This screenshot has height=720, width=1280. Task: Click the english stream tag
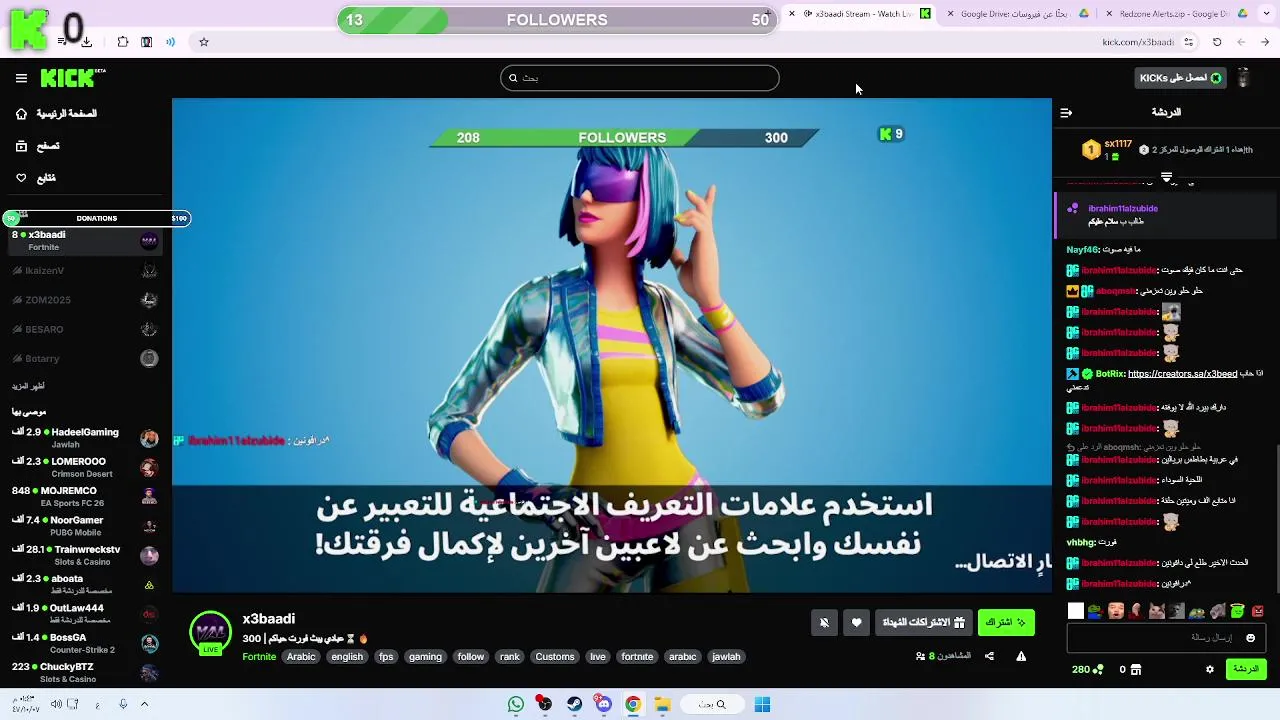tap(347, 657)
